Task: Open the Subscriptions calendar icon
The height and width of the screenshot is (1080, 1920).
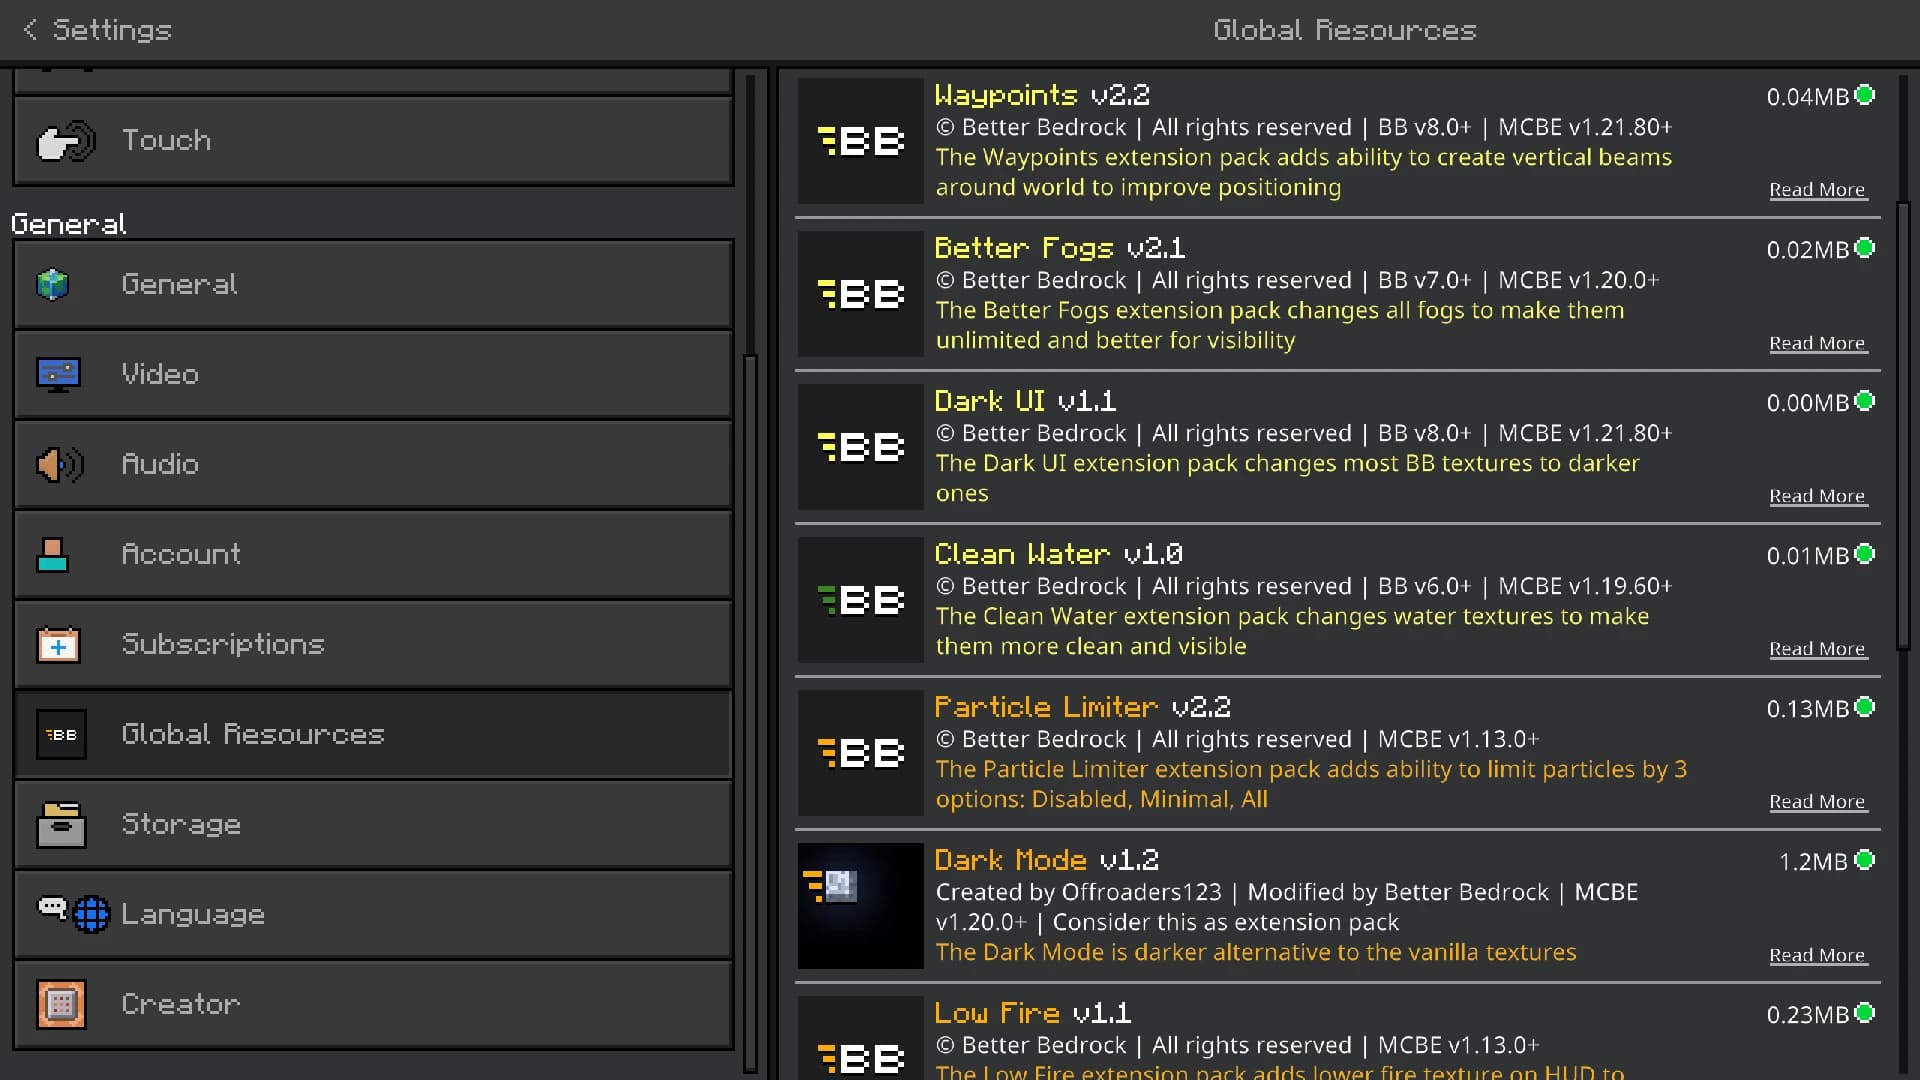Action: (x=58, y=645)
